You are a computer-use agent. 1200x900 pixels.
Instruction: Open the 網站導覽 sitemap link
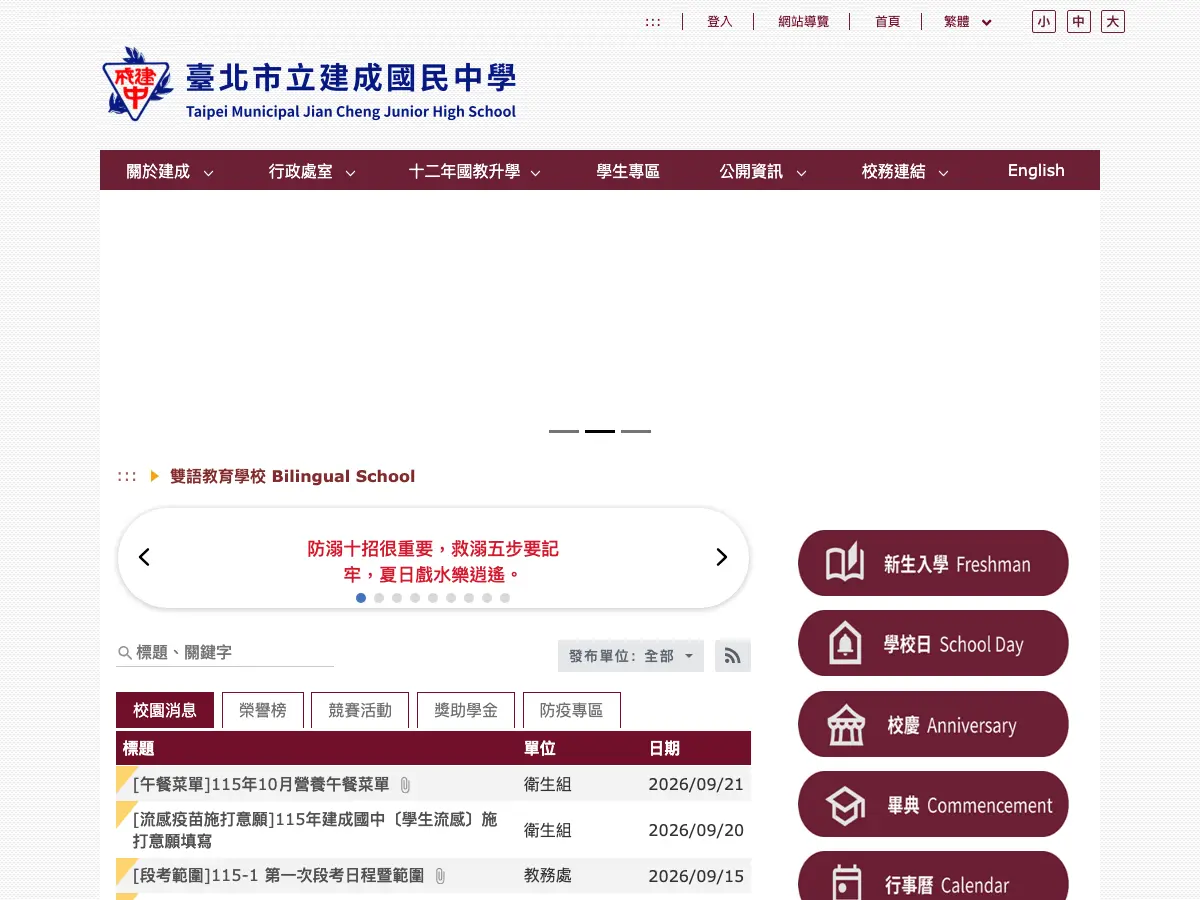click(x=804, y=22)
